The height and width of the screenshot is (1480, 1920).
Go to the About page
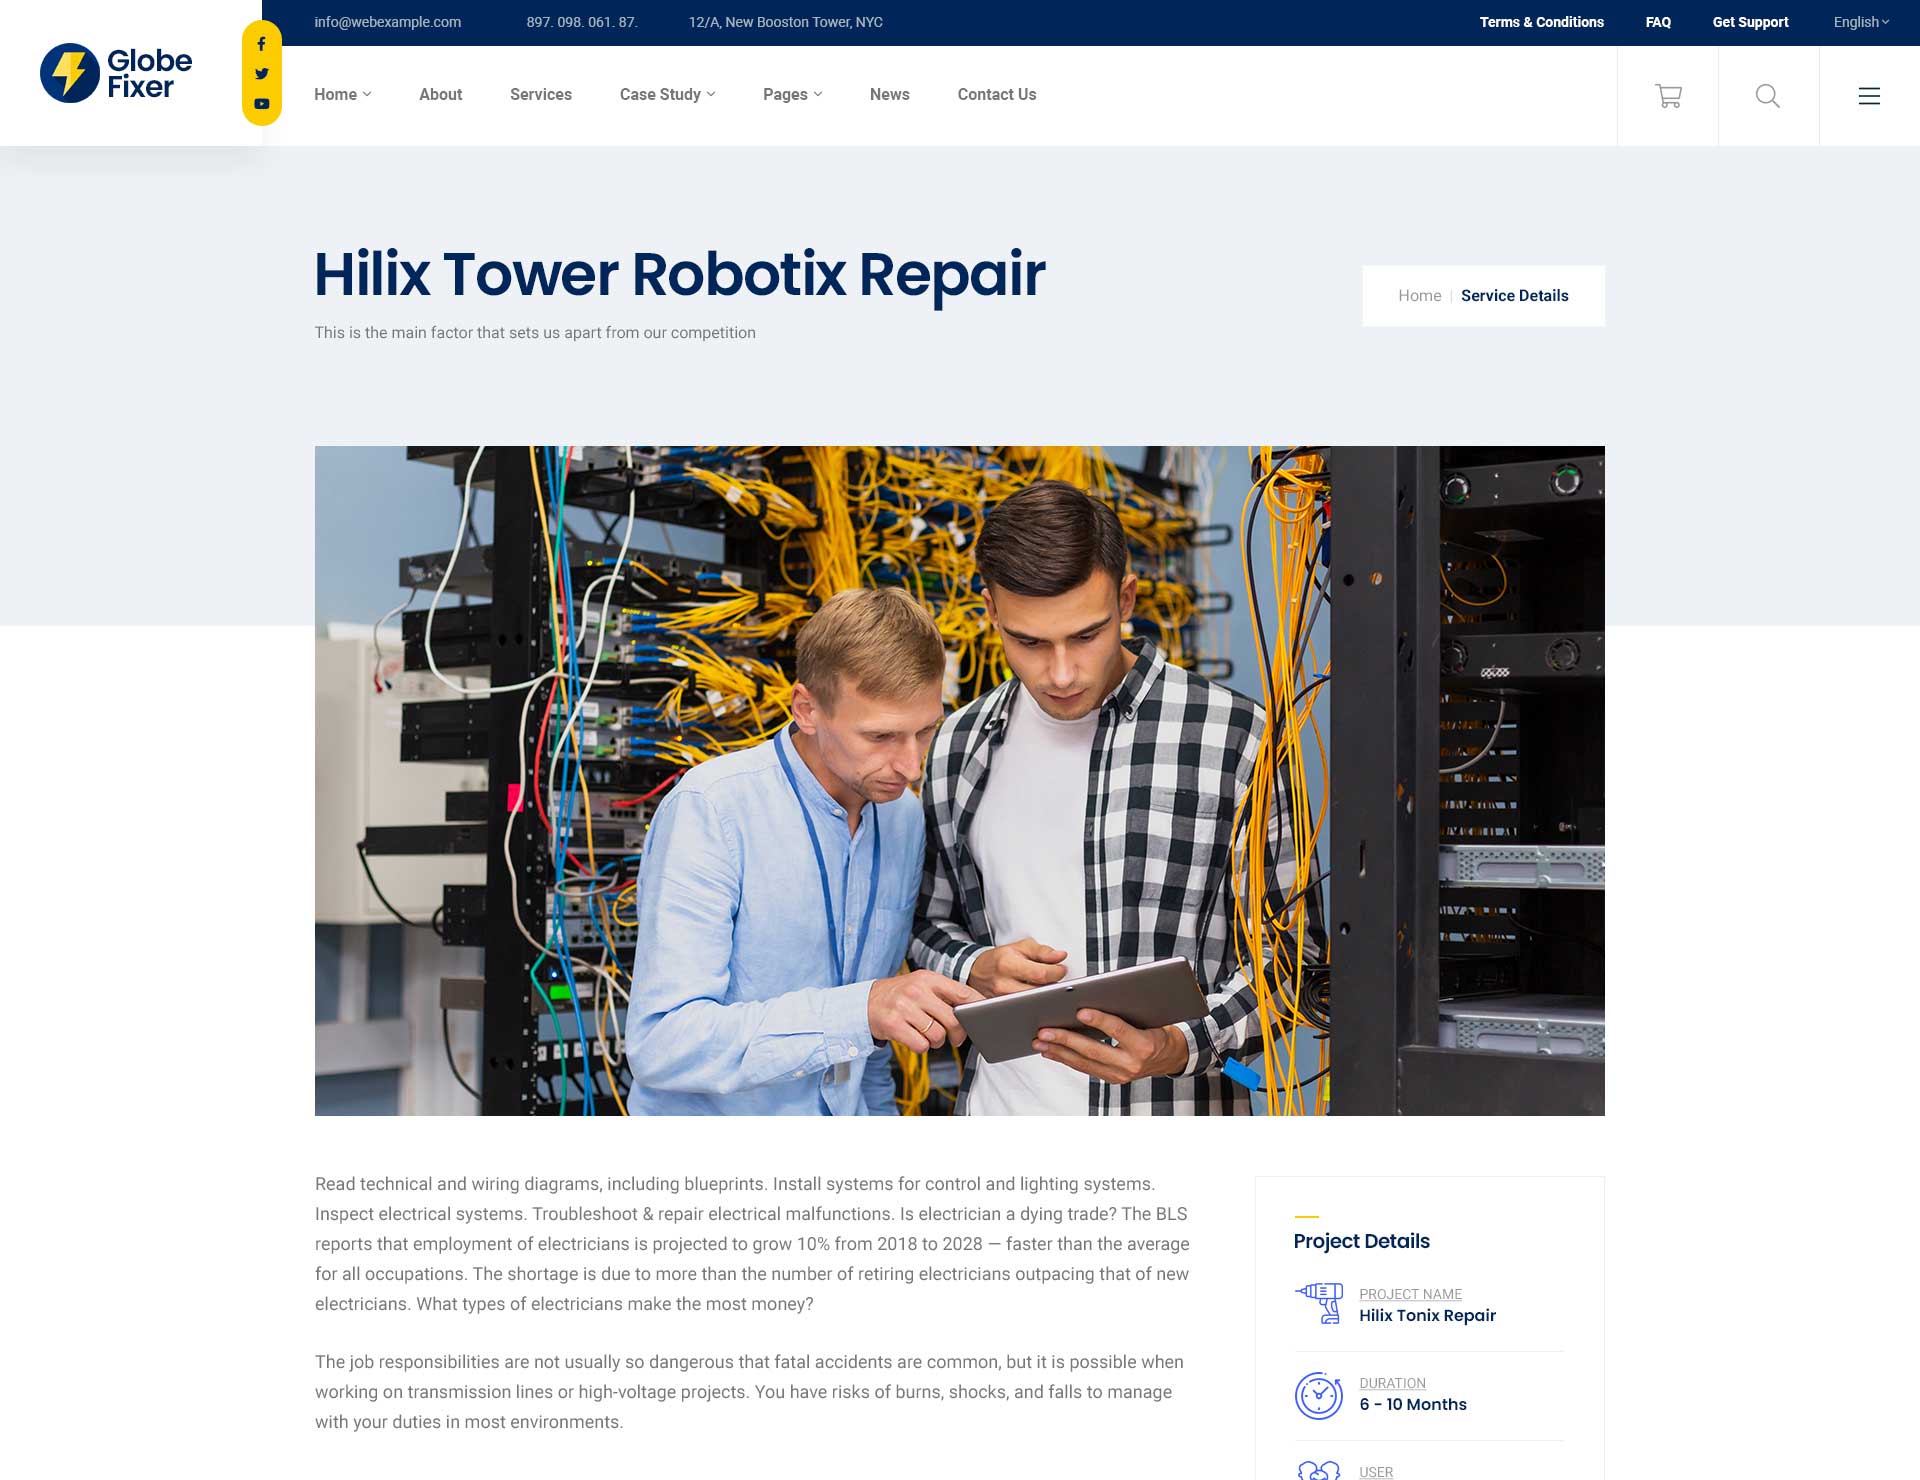440,94
